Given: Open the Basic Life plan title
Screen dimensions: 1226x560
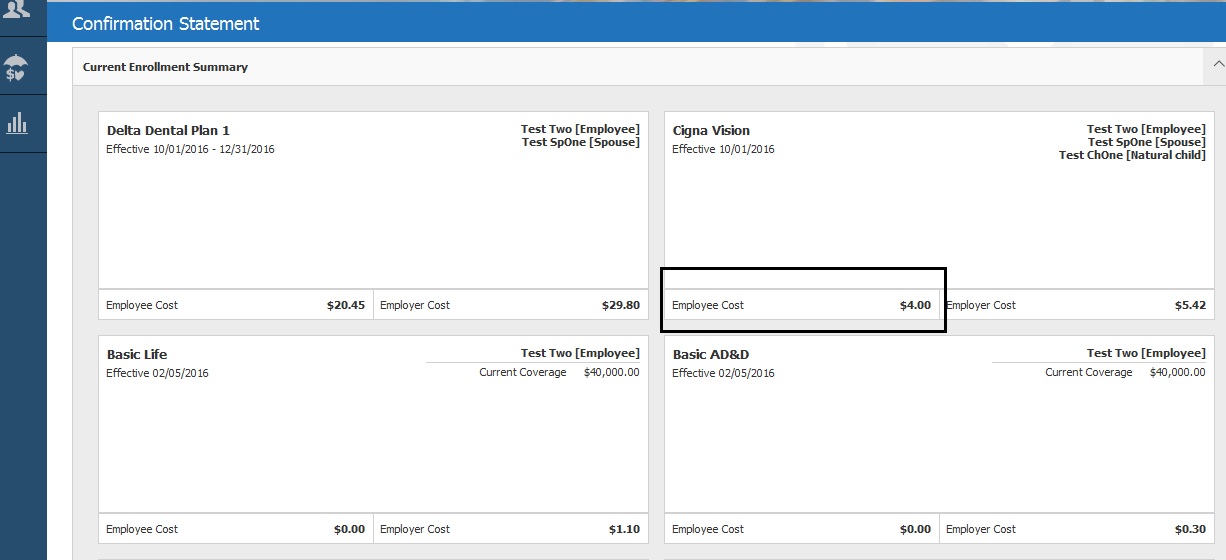Looking at the screenshot, I should pos(137,354).
